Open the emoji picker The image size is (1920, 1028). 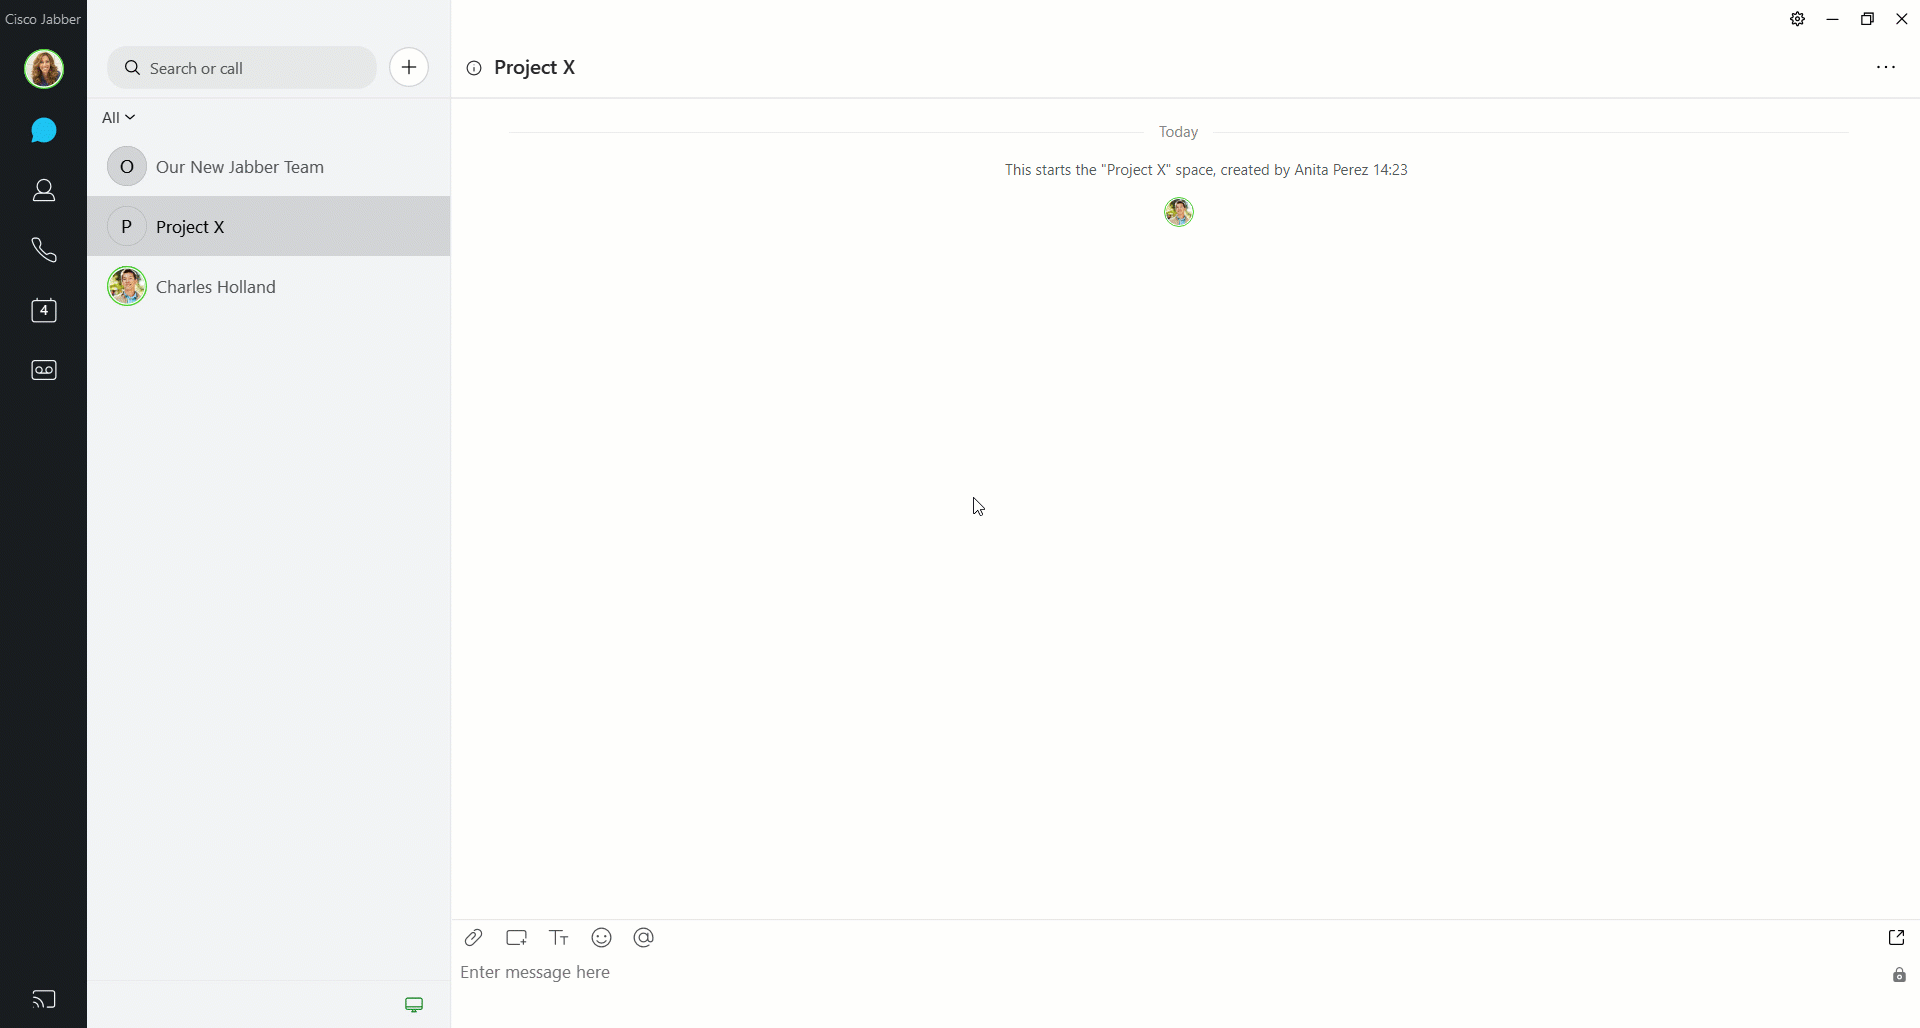[x=601, y=938]
